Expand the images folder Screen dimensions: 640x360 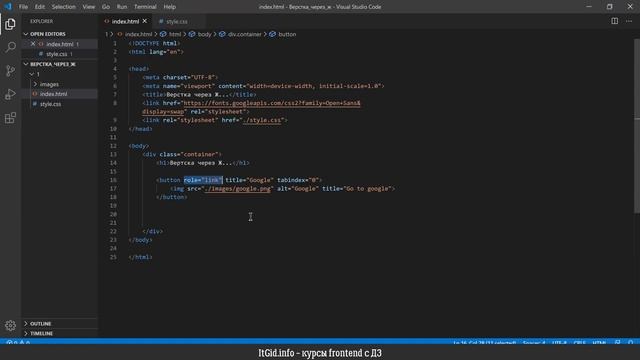pyautogui.click(x=35, y=84)
